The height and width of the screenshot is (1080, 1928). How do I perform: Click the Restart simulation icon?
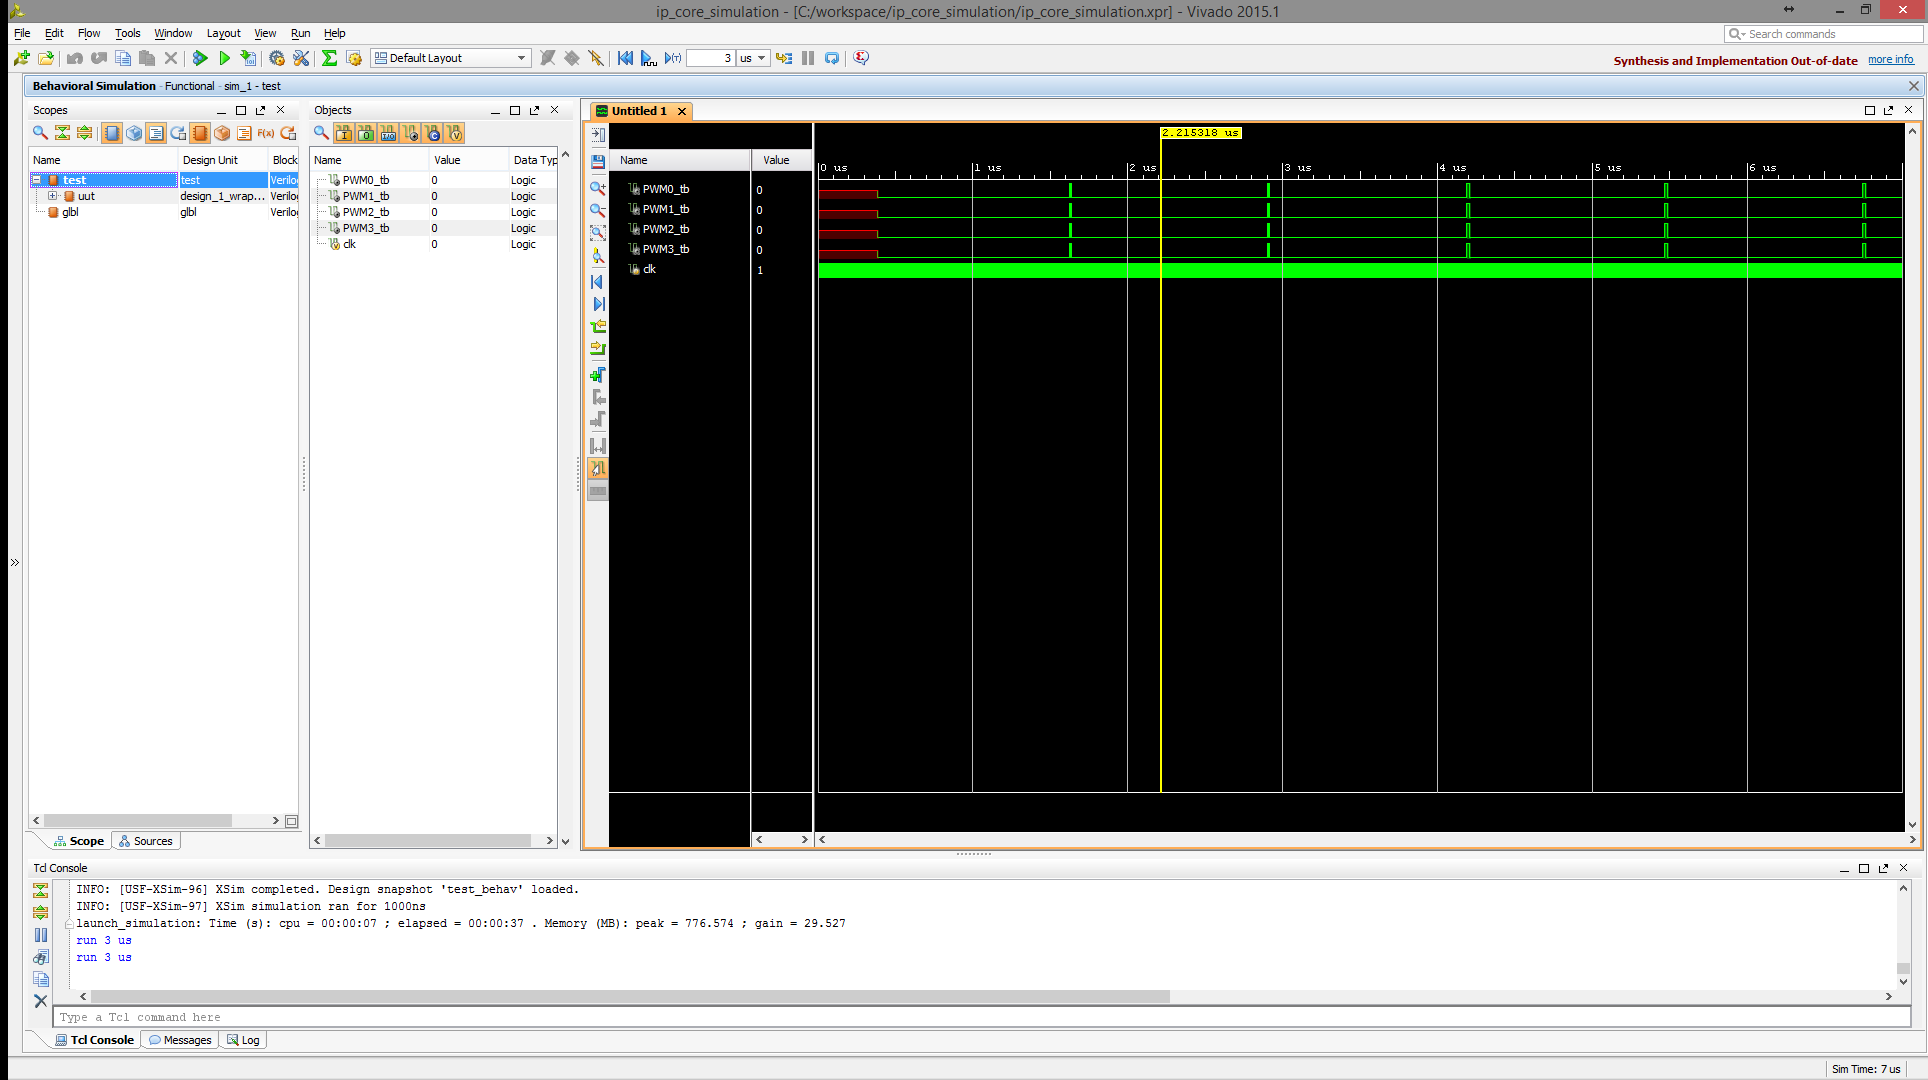point(625,58)
